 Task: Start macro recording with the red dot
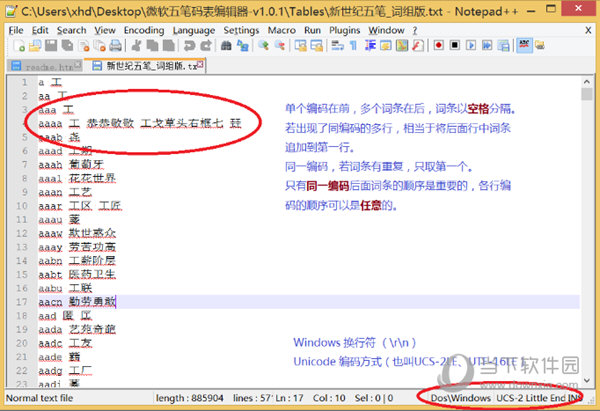[x=439, y=46]
